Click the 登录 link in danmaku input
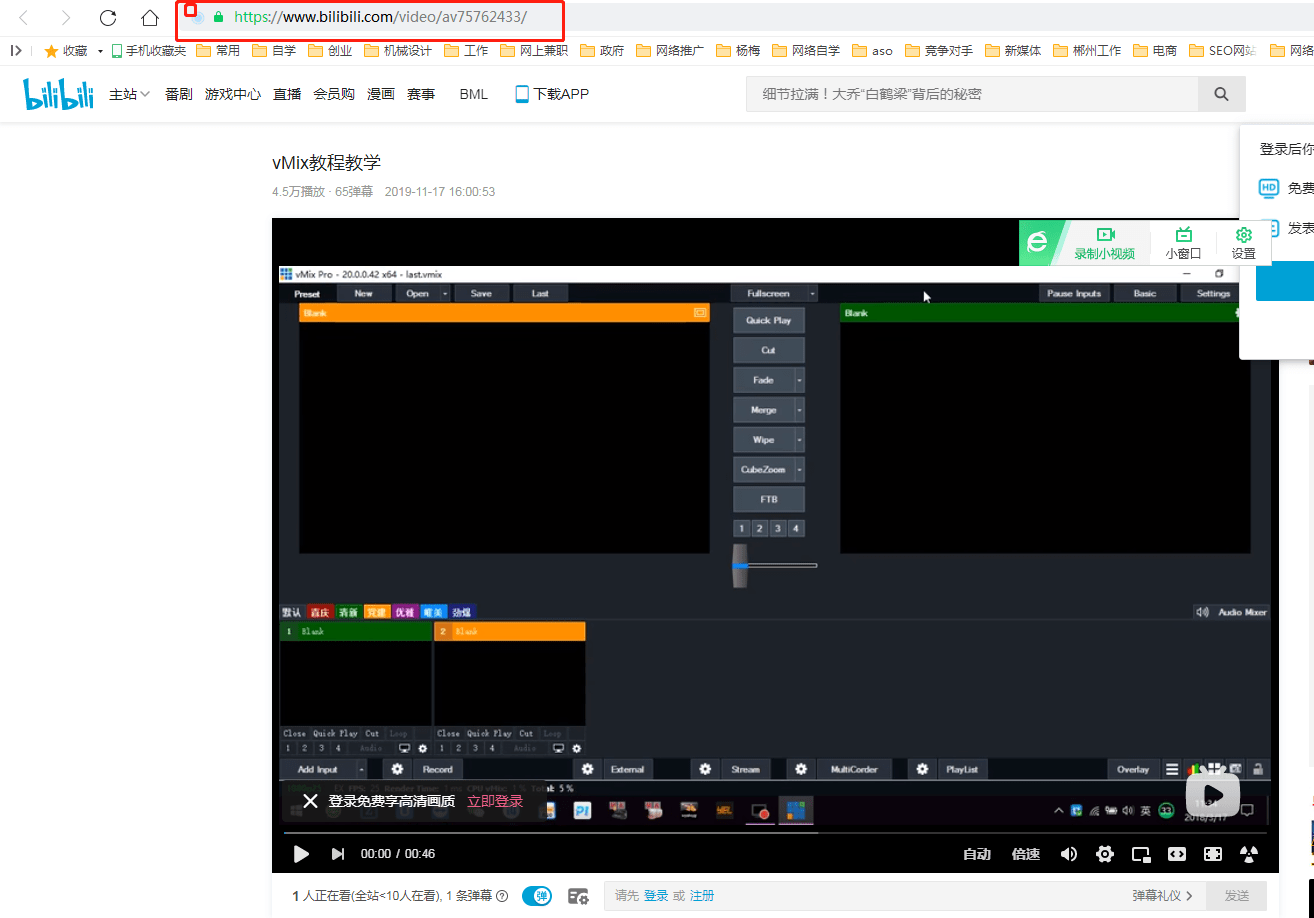 656,896
